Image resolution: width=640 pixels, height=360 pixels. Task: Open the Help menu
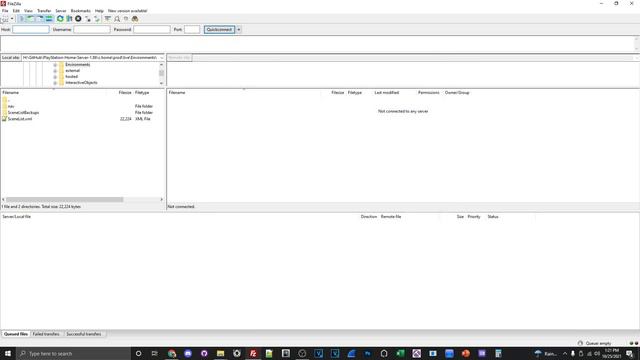99,11
